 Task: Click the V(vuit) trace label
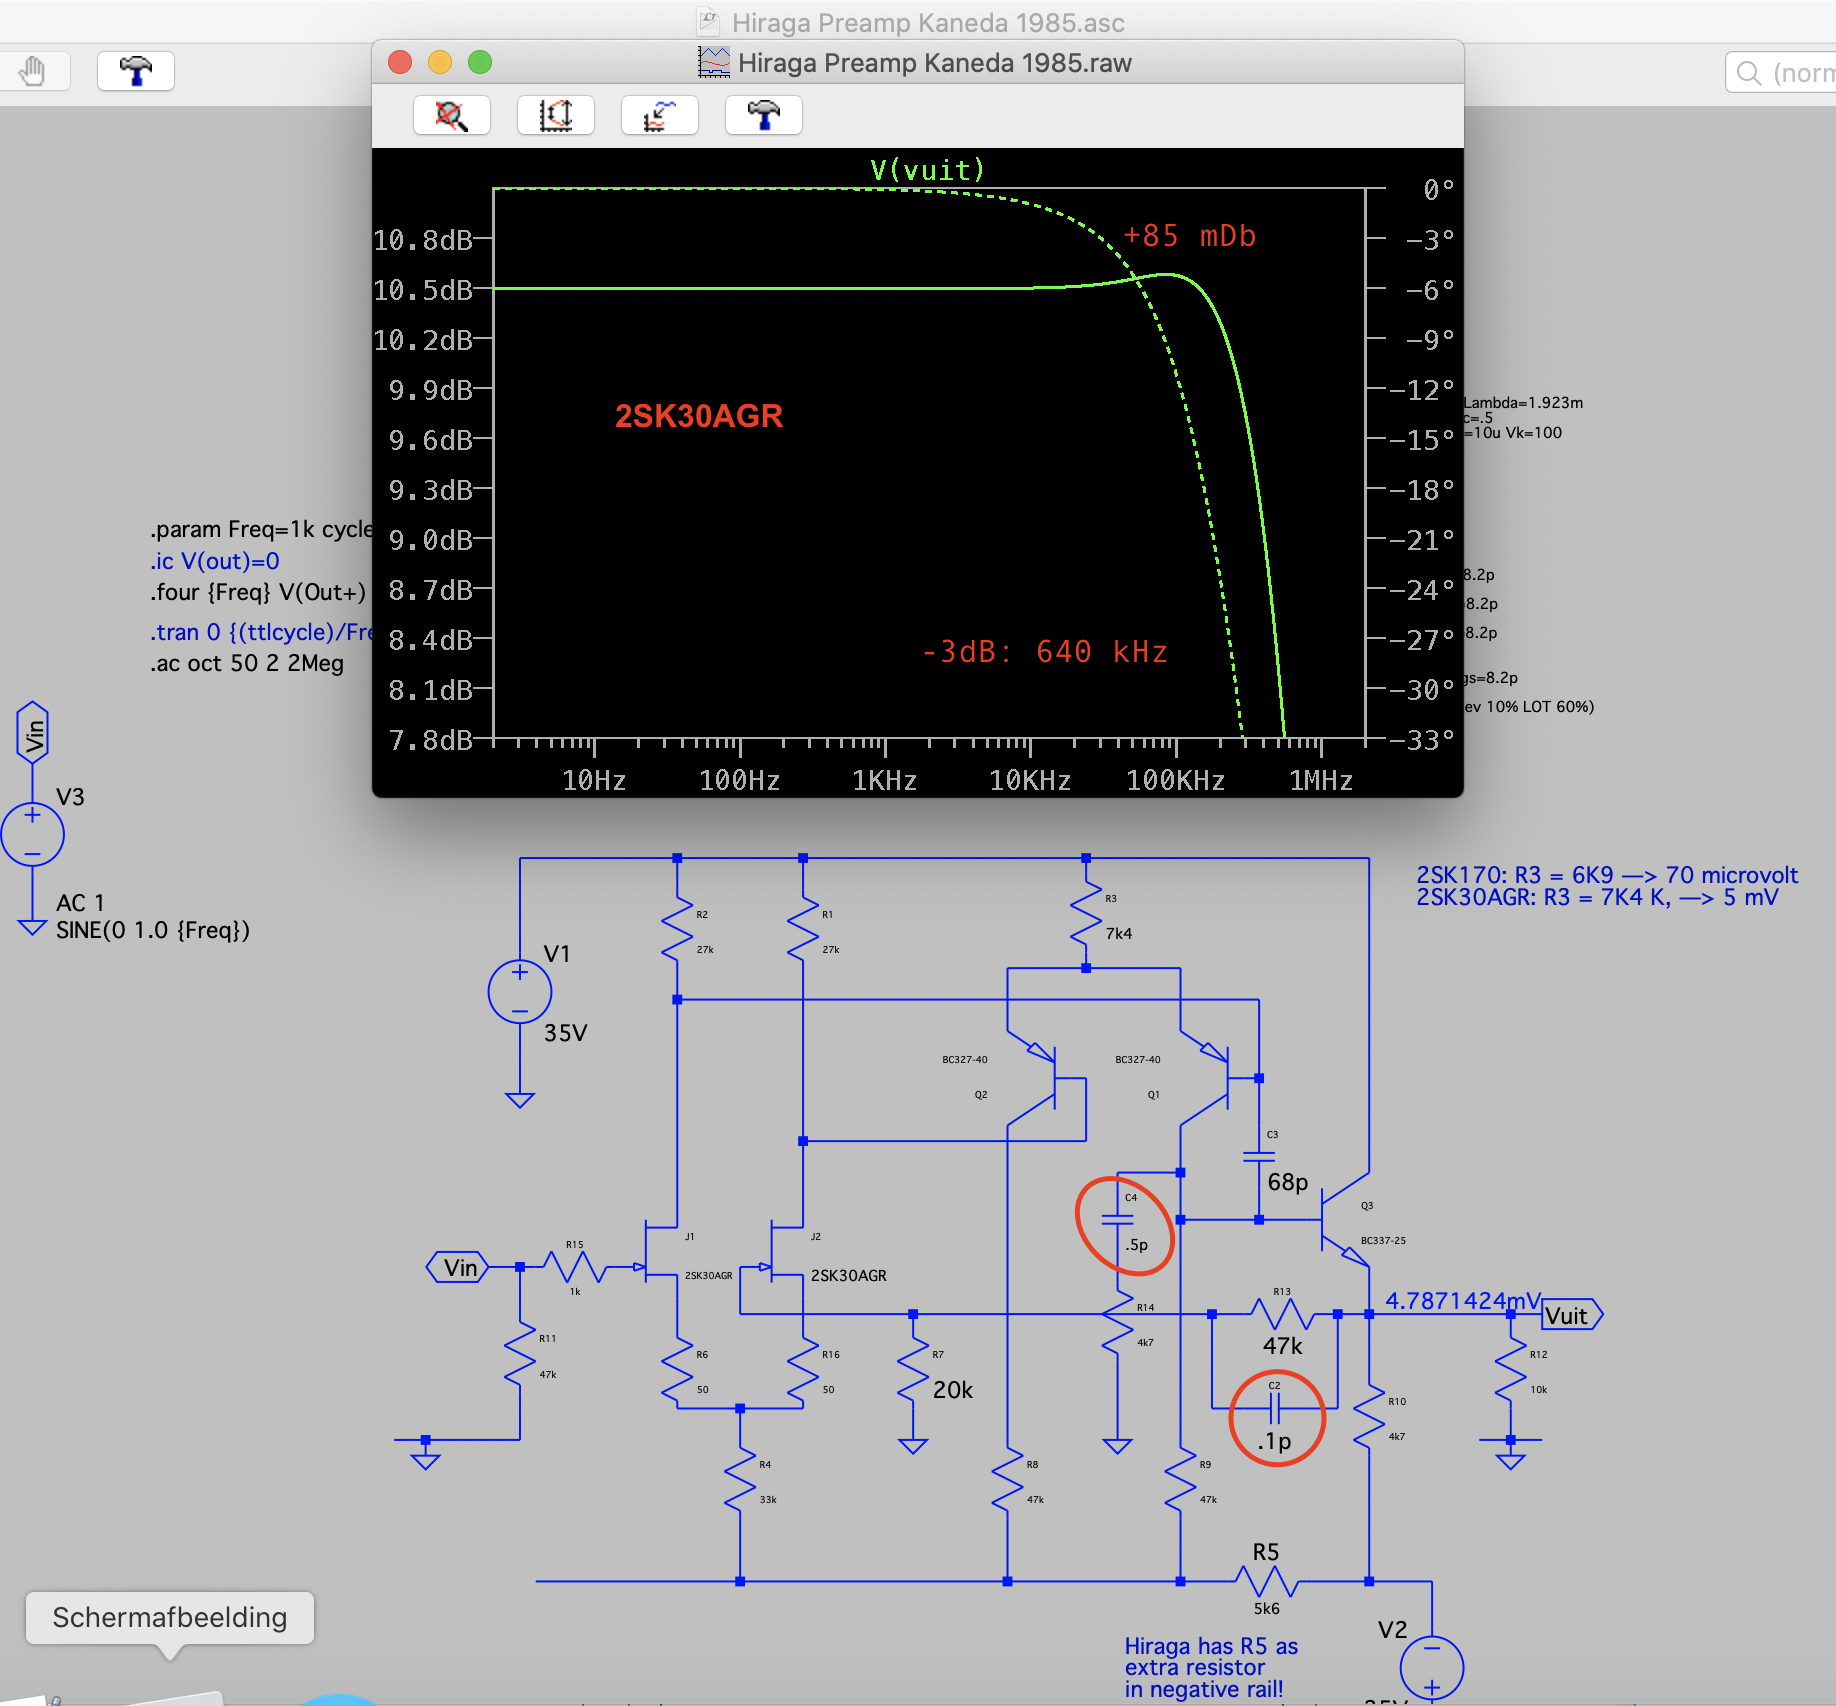pyautogui.click(x=928, y=170)
